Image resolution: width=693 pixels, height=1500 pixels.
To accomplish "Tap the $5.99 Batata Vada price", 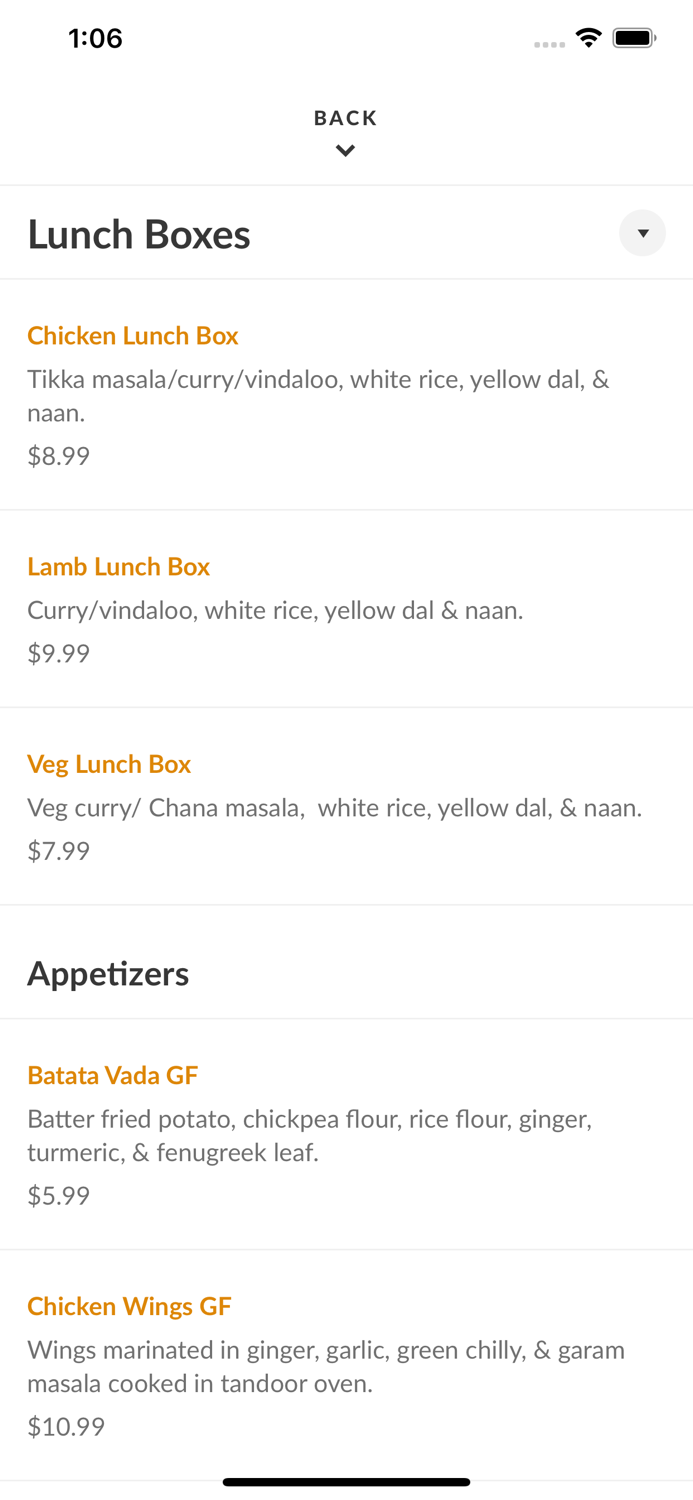I will [x=59, y=1196].
